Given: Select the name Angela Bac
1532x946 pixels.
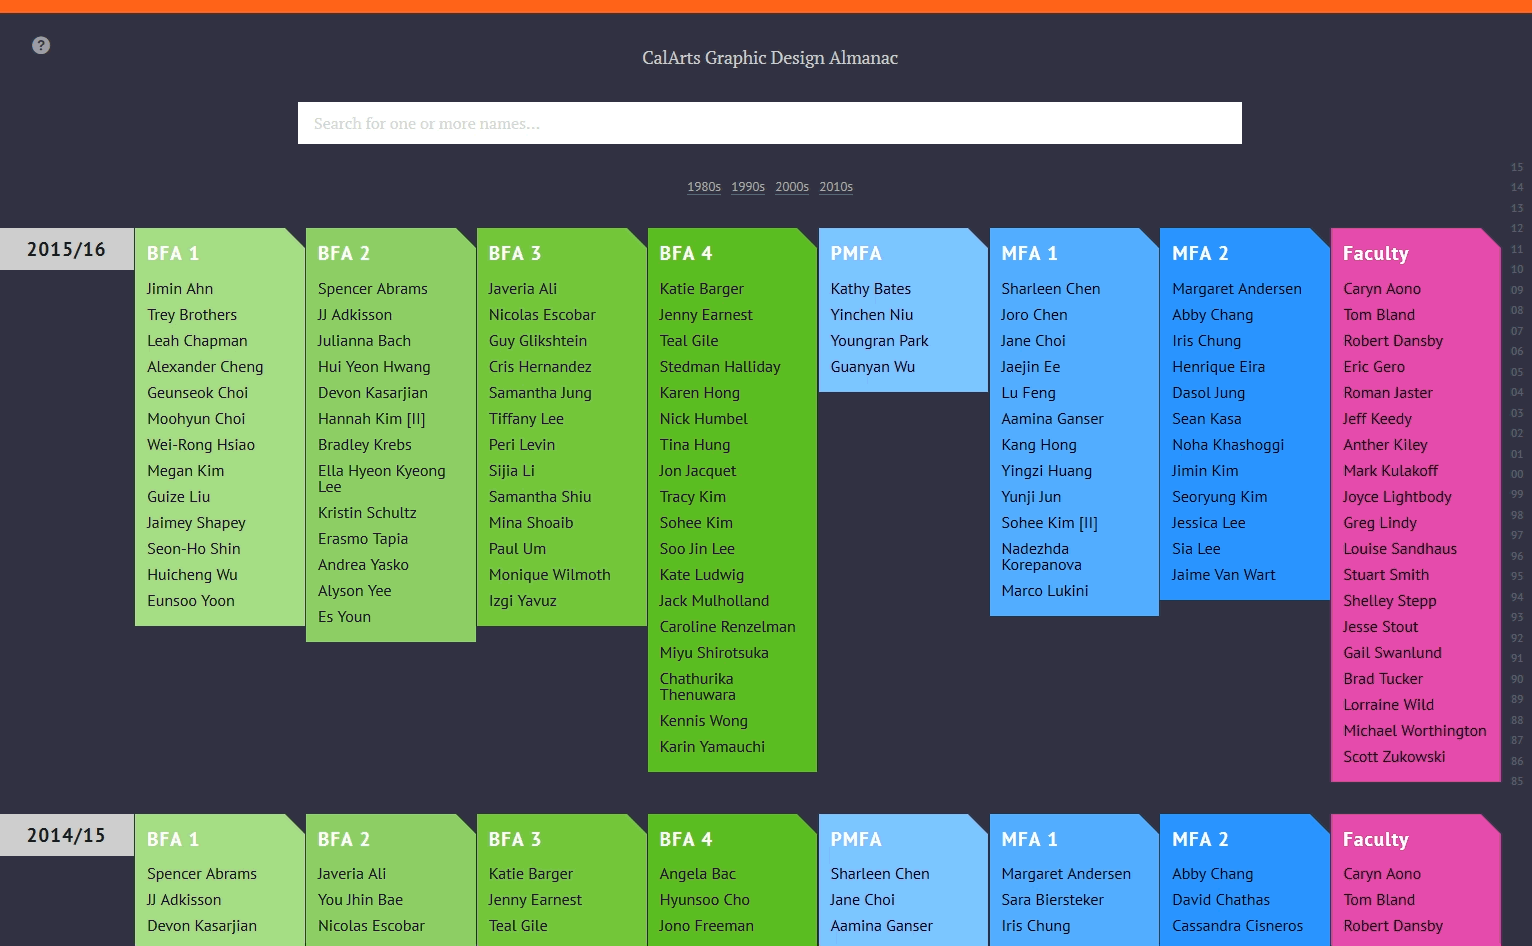Looking at the screenshot, I should coord(698,874).
